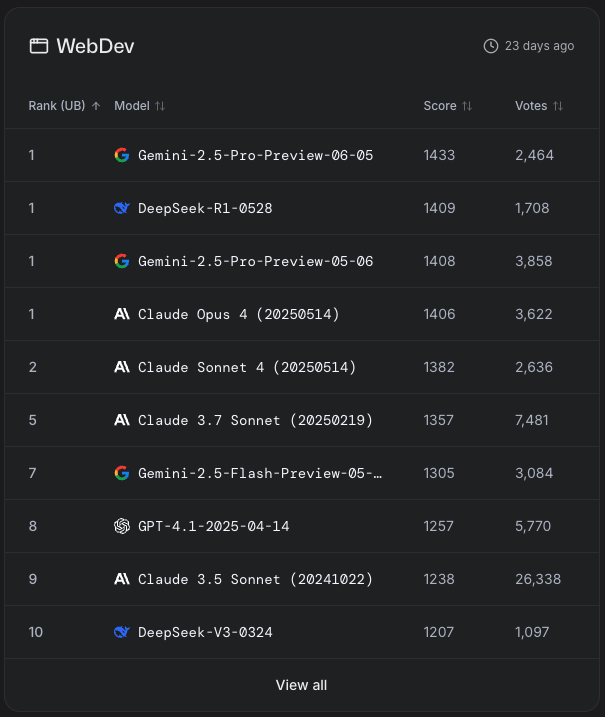Click score value 1257

(x=439, y=526)
